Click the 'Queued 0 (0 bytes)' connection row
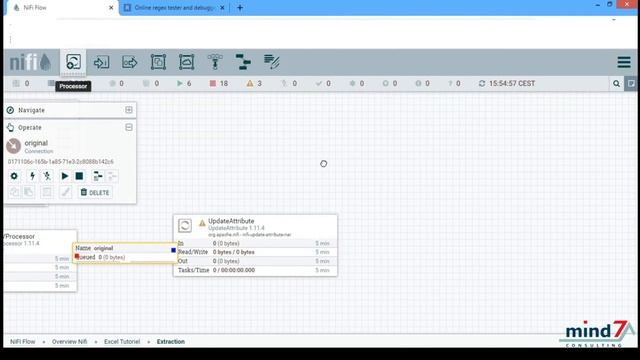Viewport: 640px width, 360px height. coord(124,258)
